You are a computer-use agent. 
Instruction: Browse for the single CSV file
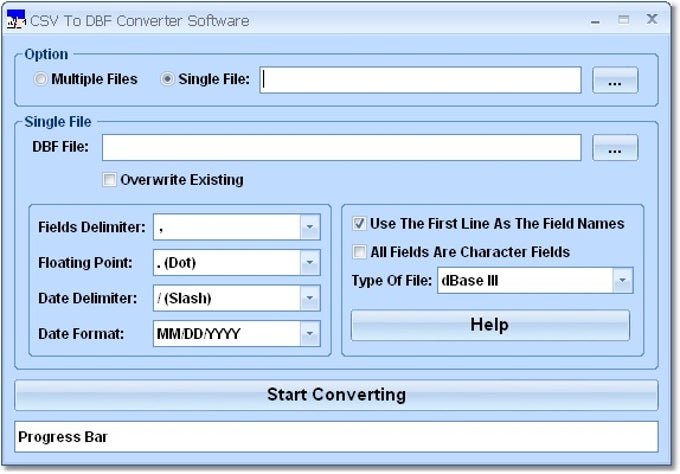pos(615,81)
